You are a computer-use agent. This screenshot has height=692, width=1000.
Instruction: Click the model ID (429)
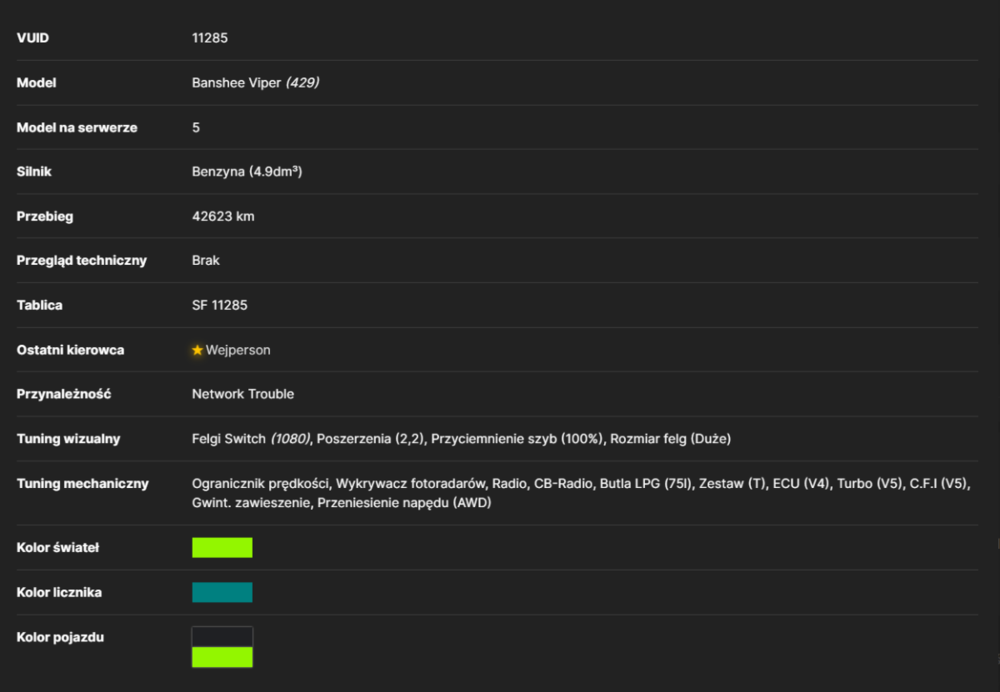[302, 83]
